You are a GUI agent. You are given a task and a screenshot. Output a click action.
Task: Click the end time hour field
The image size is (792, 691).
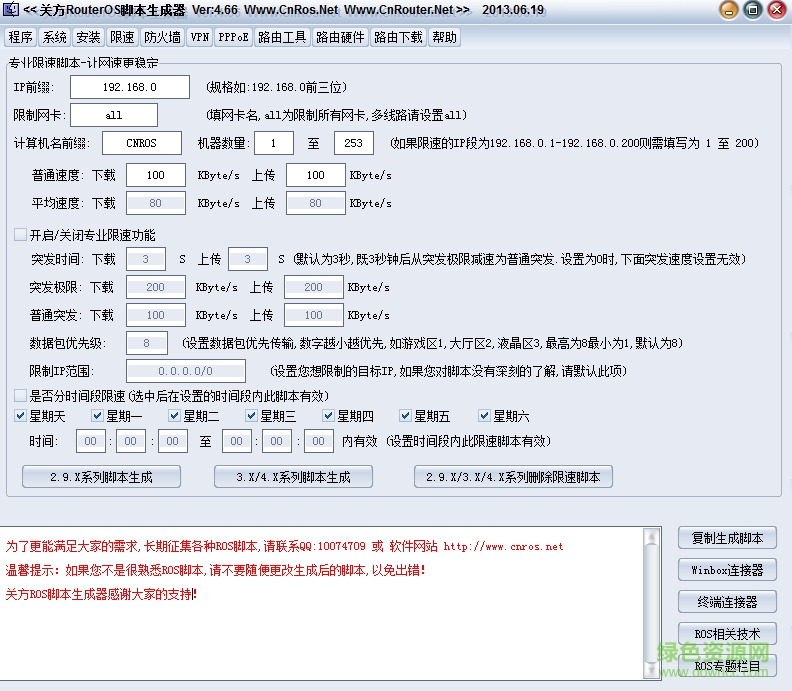point(236,441)
